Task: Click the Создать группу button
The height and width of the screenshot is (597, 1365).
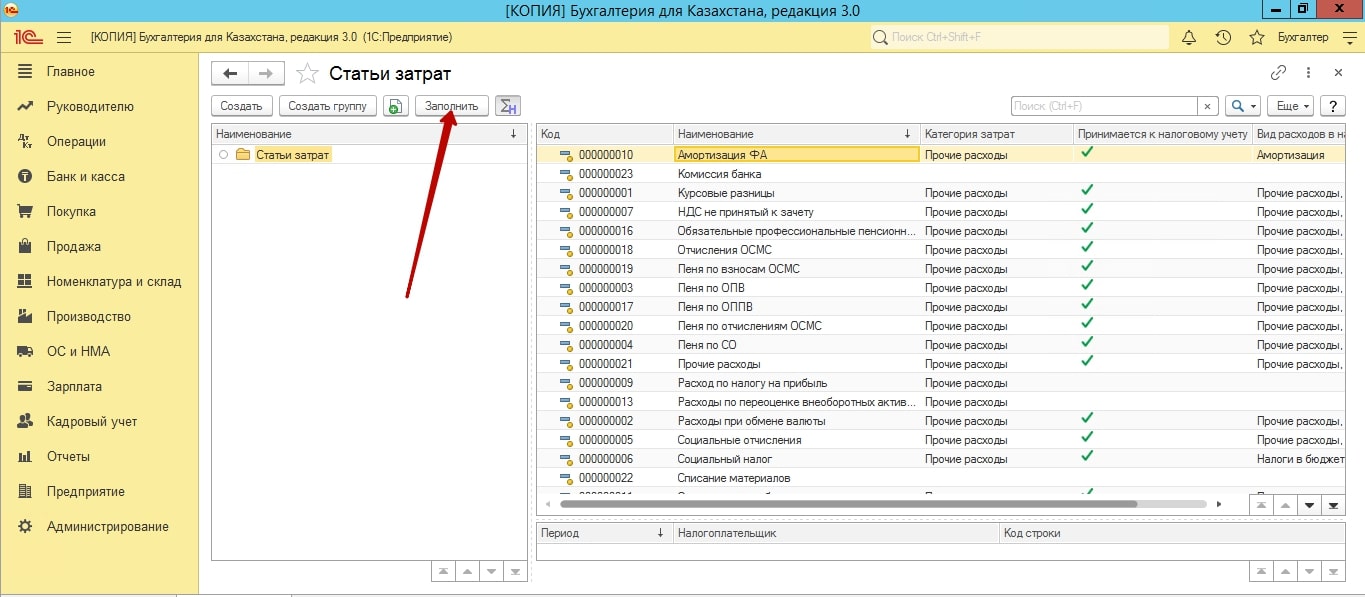Action: (327, 106)
